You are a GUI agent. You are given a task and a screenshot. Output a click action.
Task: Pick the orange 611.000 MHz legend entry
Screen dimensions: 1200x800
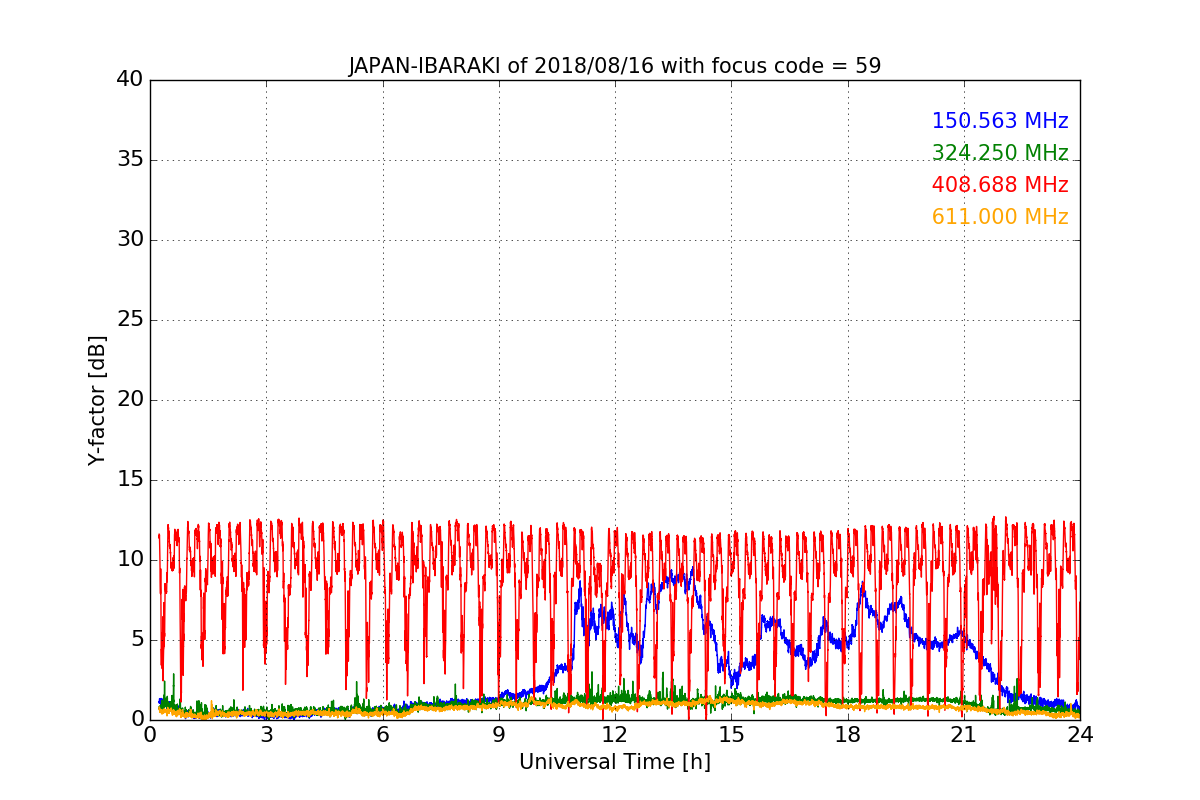999,217
